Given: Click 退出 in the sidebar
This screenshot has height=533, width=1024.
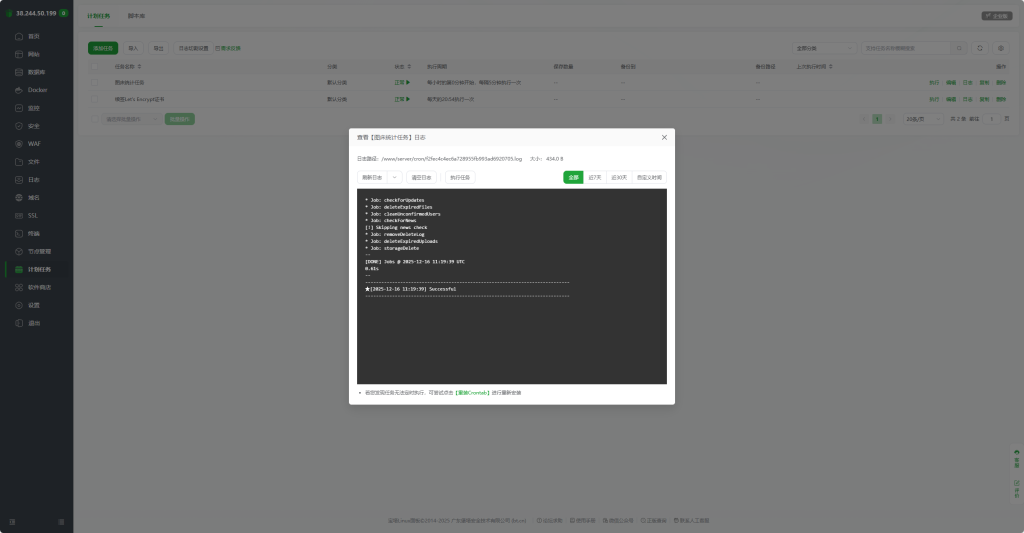Looking at the screenshot, I should click(33, 323).
